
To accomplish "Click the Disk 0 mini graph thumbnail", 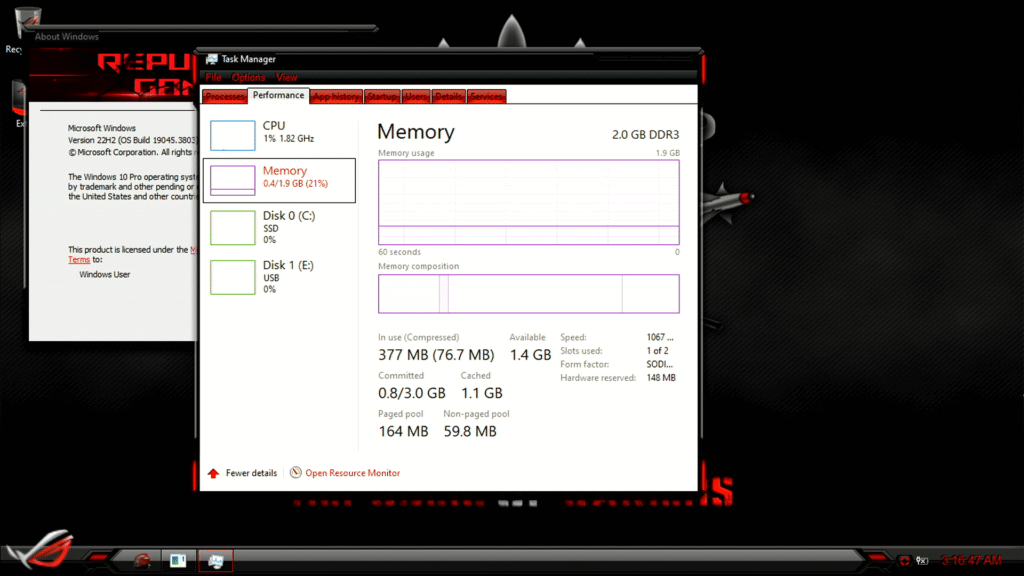I will click(232, 227).
